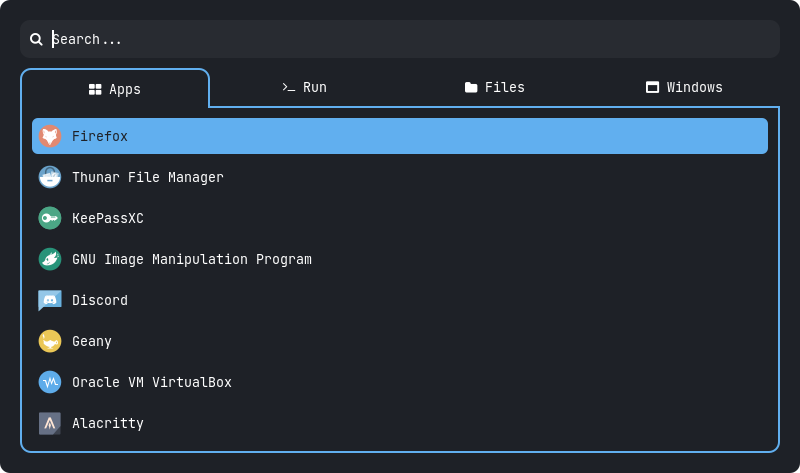Screen dimensions: 800x473
Task: Focus the Search text field
Action: (400, 39)
